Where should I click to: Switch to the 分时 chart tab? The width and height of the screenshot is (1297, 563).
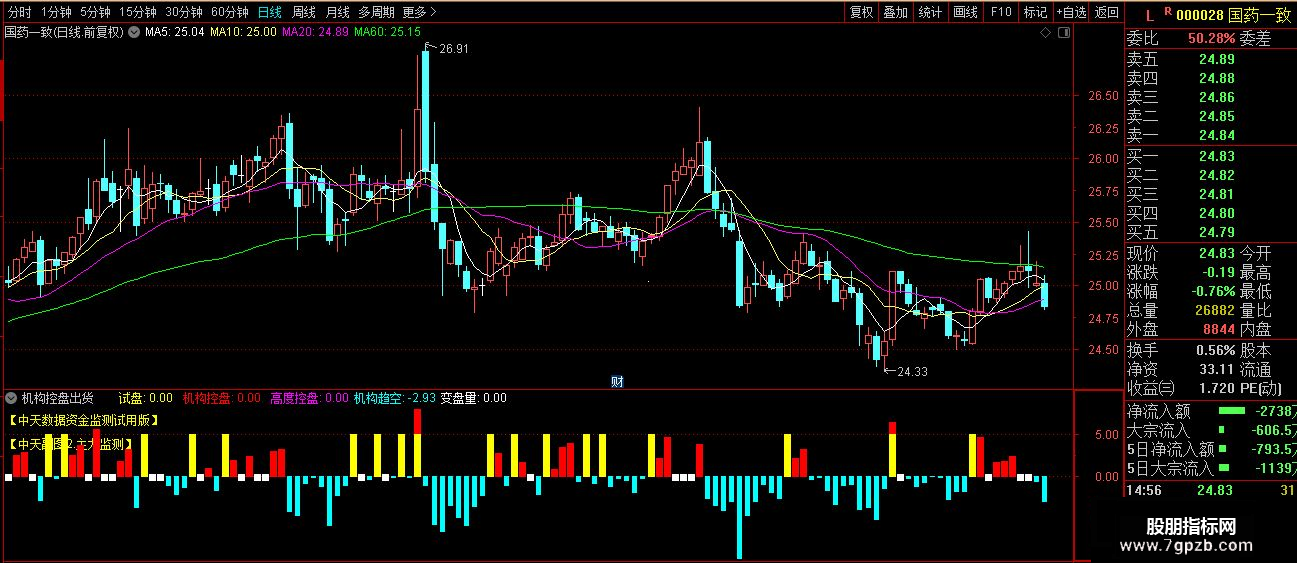coord(20,12)
